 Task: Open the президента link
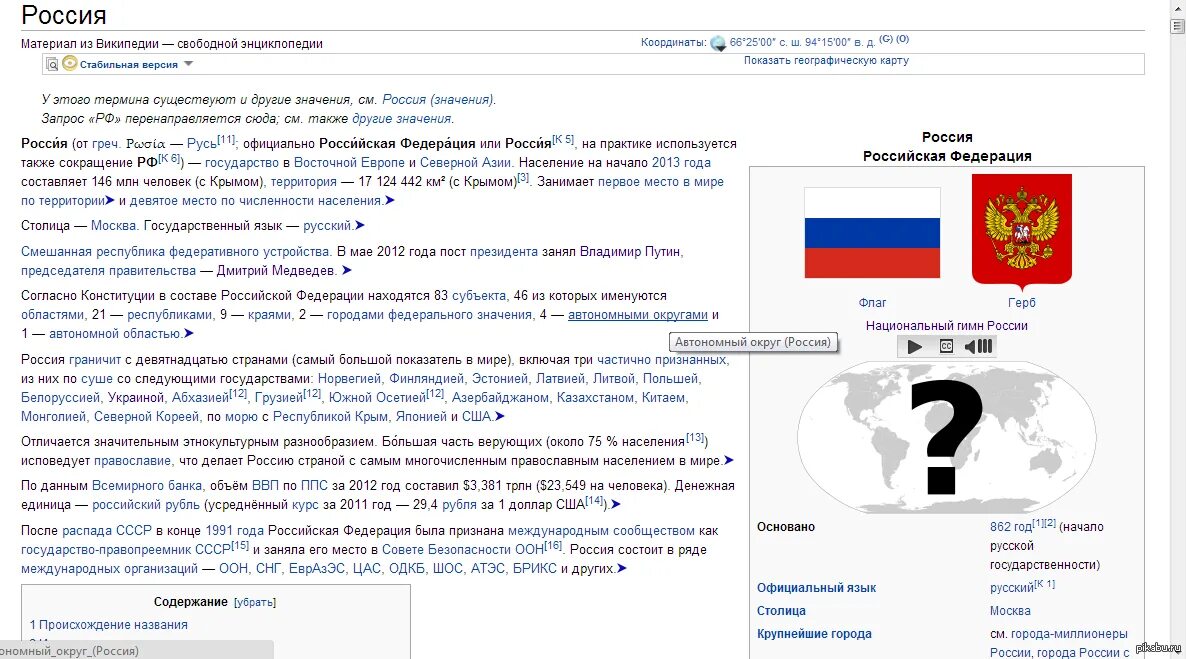point(504,251)
